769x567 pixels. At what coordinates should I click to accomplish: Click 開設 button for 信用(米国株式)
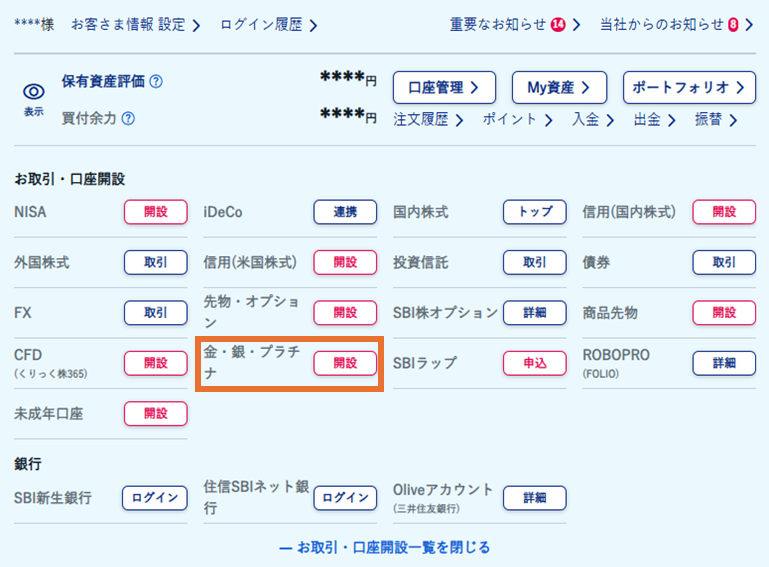[345, 262]
